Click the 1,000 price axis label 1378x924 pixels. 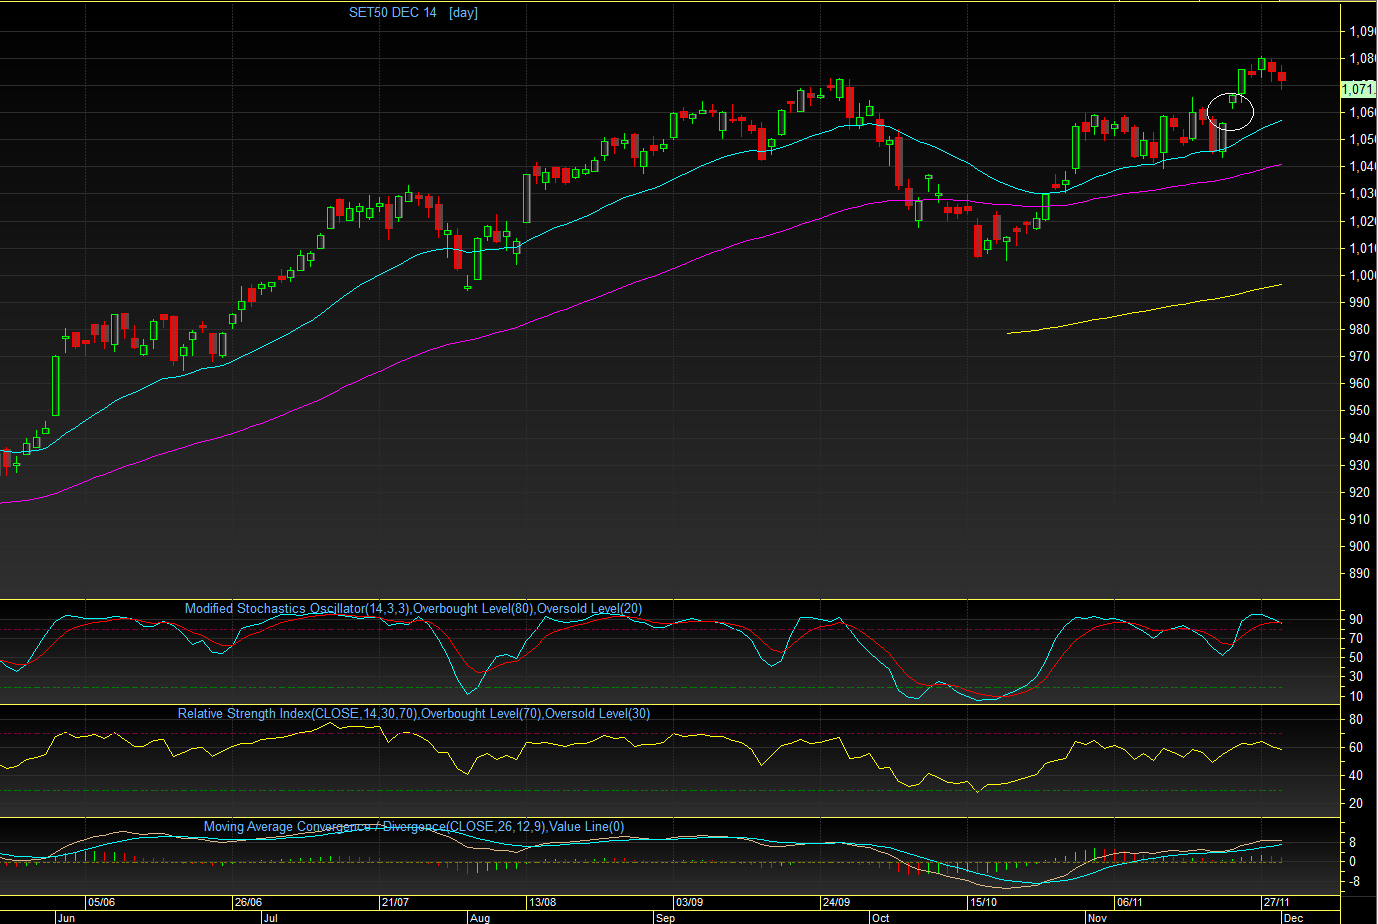click(x=1362, y=275)
